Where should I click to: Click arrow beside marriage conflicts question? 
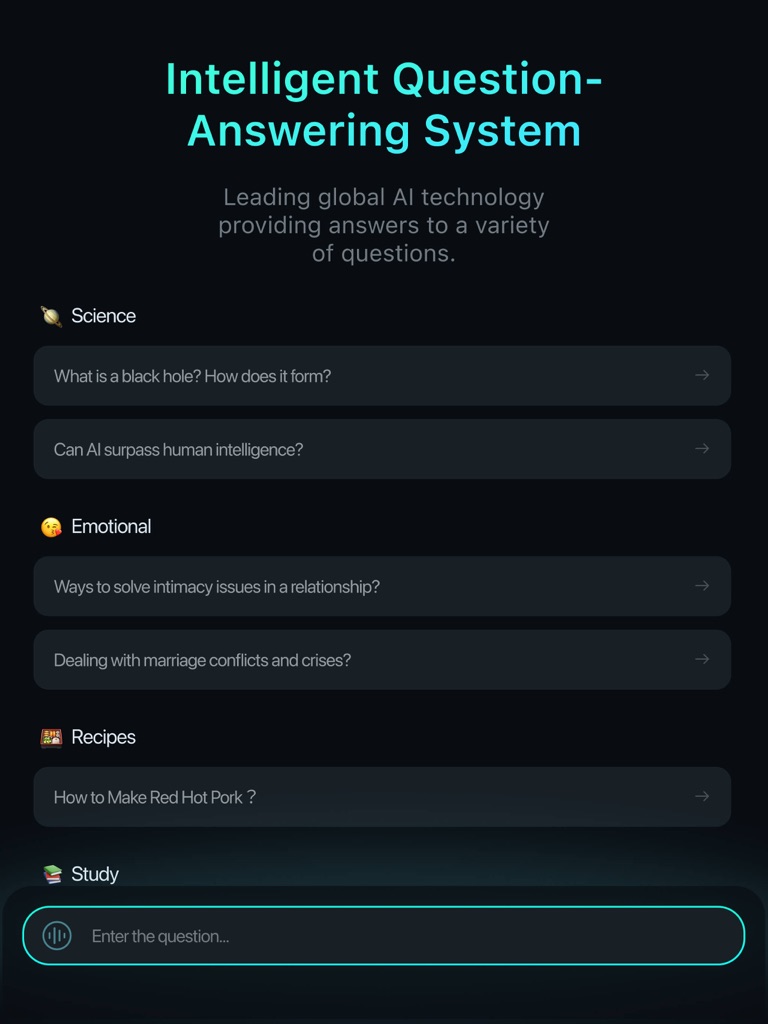coord(702,660)
